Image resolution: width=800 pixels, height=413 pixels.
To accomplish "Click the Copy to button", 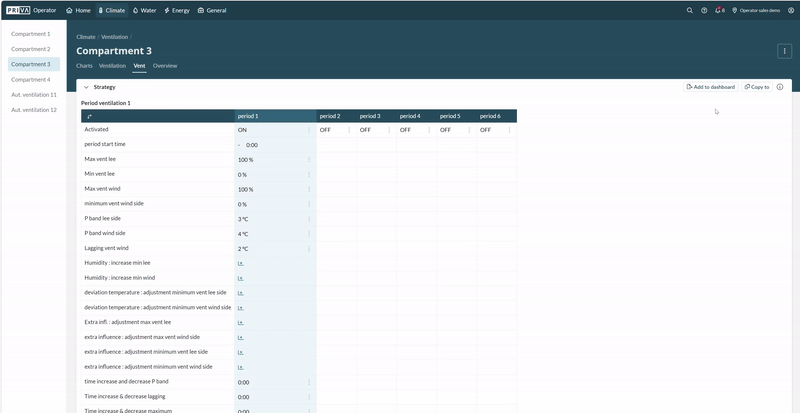I will tap(757, 87).
